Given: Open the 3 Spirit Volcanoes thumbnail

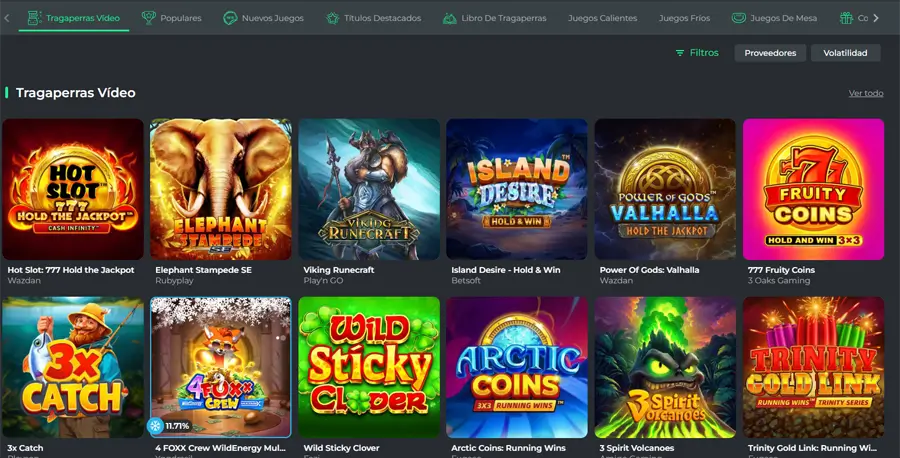Looking at the screenshot, I should 665,367.
